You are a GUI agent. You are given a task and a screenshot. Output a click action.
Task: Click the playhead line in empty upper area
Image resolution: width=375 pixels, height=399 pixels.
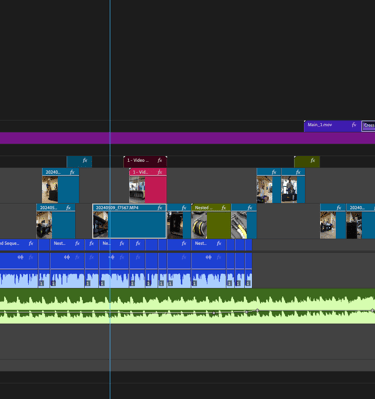pyautogui.click(x=110, y=60)
